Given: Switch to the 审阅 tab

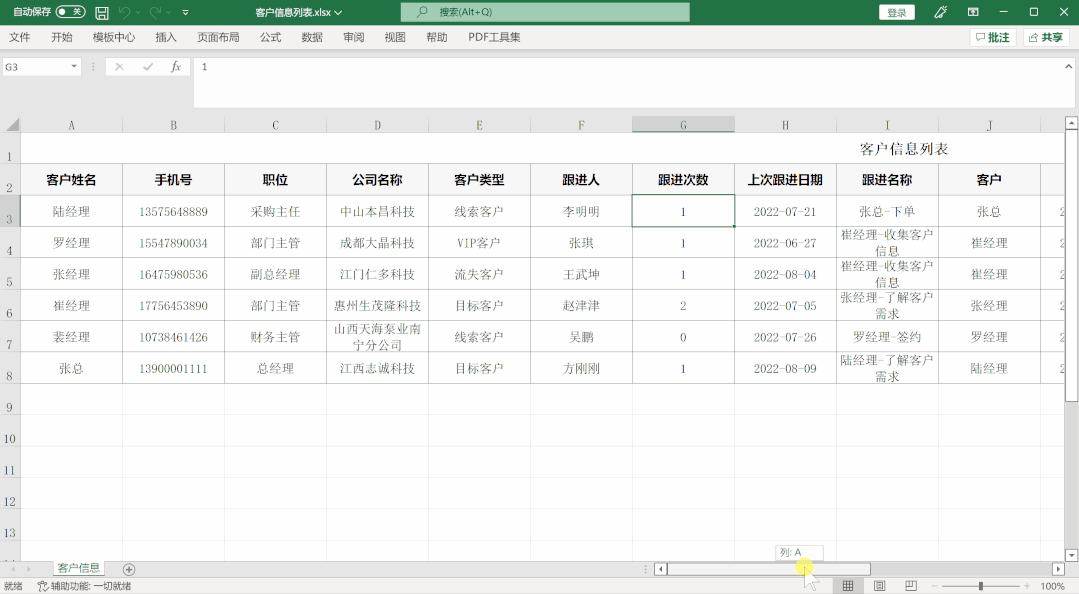Looking at the screenshot, I should 354,37.
